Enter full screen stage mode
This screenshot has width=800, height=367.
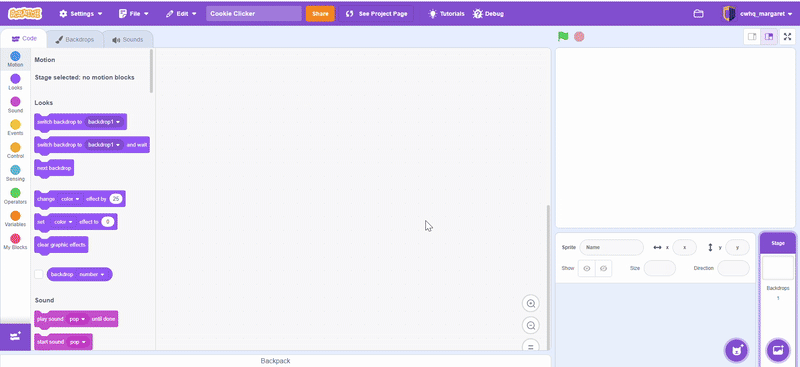click(x=787, y=37)
